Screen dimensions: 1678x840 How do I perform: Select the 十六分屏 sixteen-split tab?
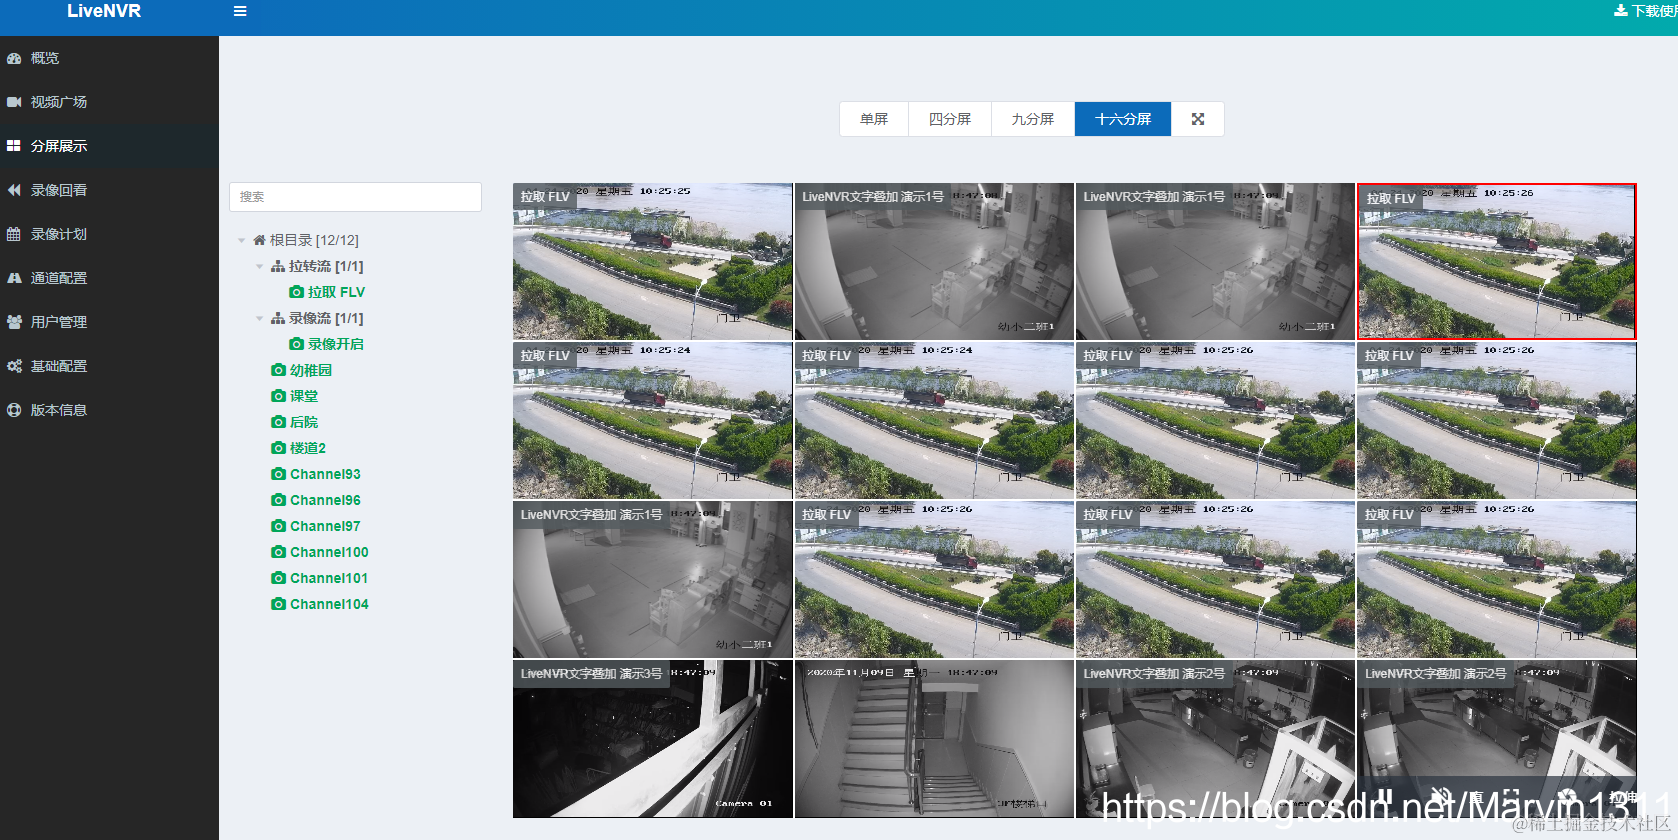pos(1123,119)
